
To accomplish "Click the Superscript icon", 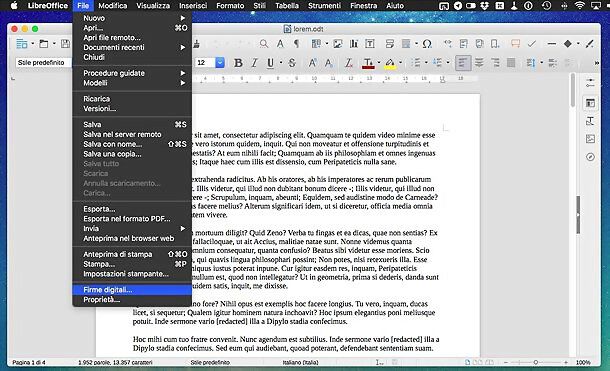I will coord(312,63).
